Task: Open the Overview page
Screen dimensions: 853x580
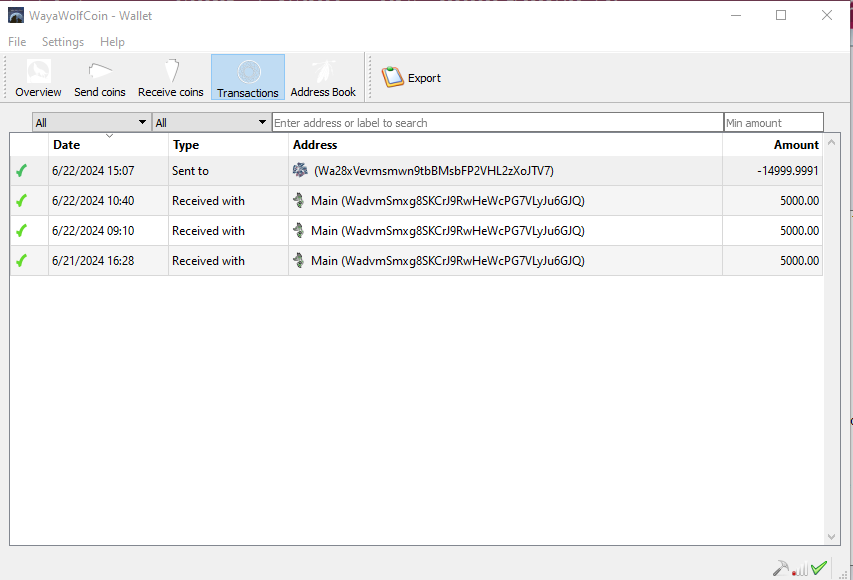Action: 38,78
